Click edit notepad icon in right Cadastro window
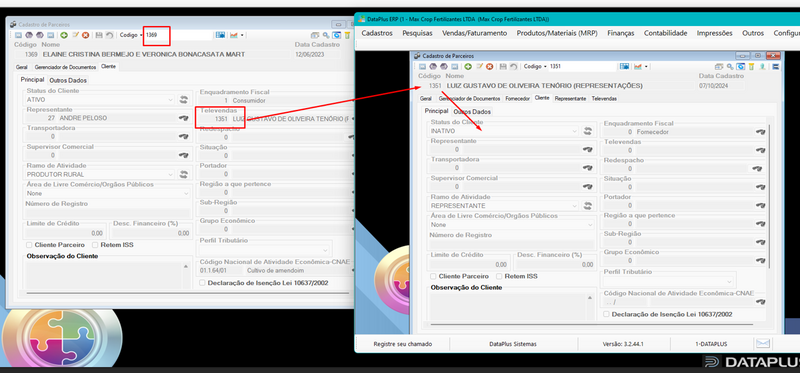 pos(479,66)
